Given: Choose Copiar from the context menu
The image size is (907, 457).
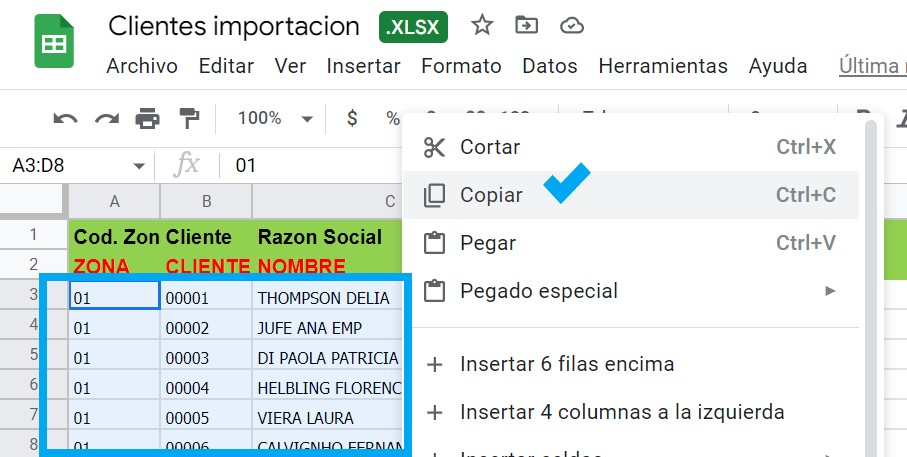Looking at the screenshot, I should point(631,195).
